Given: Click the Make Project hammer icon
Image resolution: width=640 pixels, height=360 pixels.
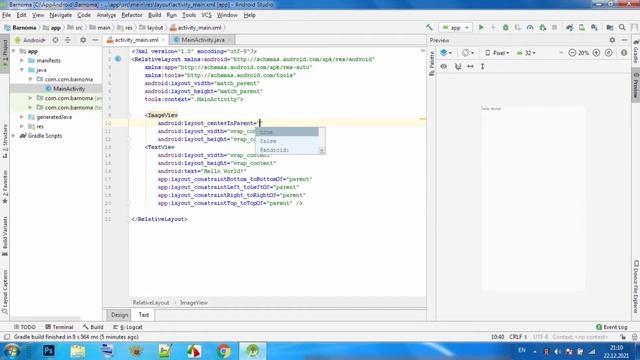Looking at the screenshot, I should [x=429, y=27].
